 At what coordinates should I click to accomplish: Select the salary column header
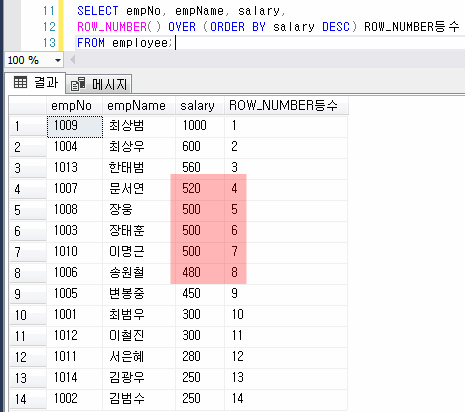[200, 106]
